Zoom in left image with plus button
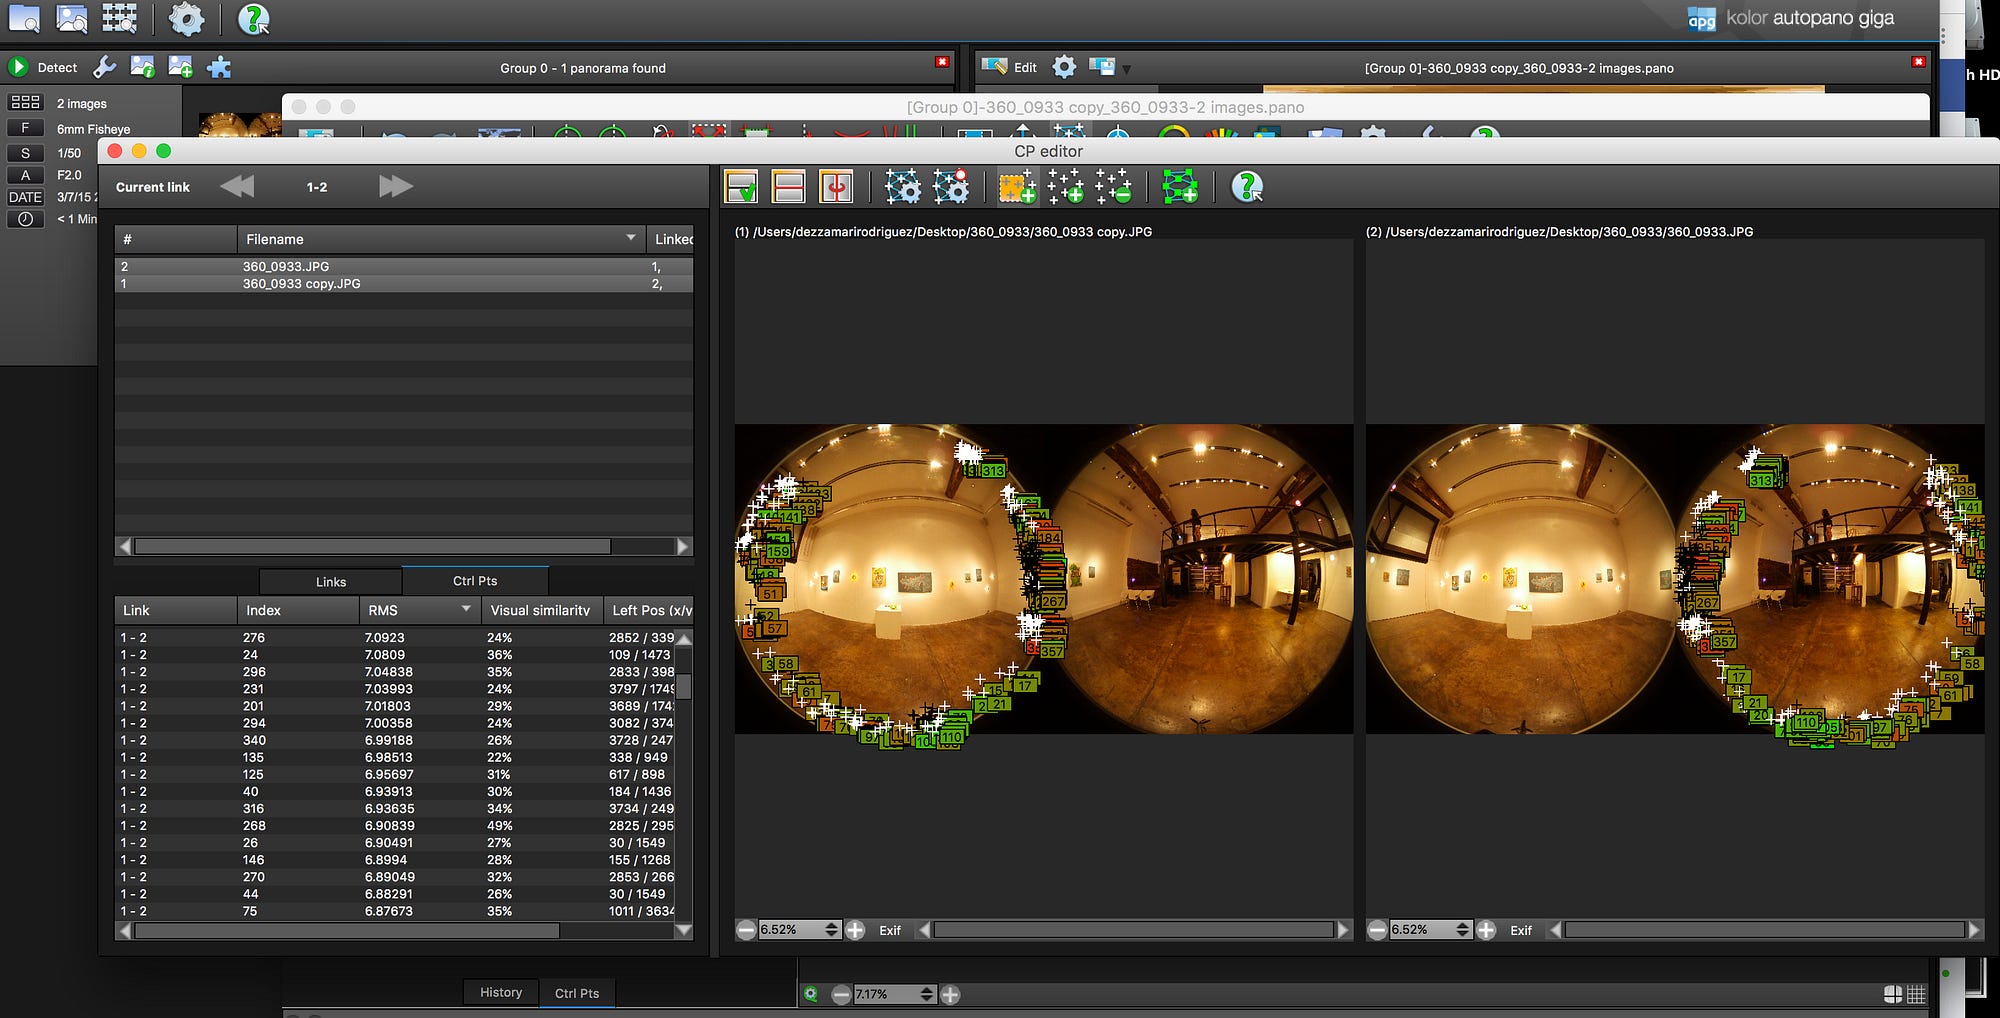 coord(855,930)
